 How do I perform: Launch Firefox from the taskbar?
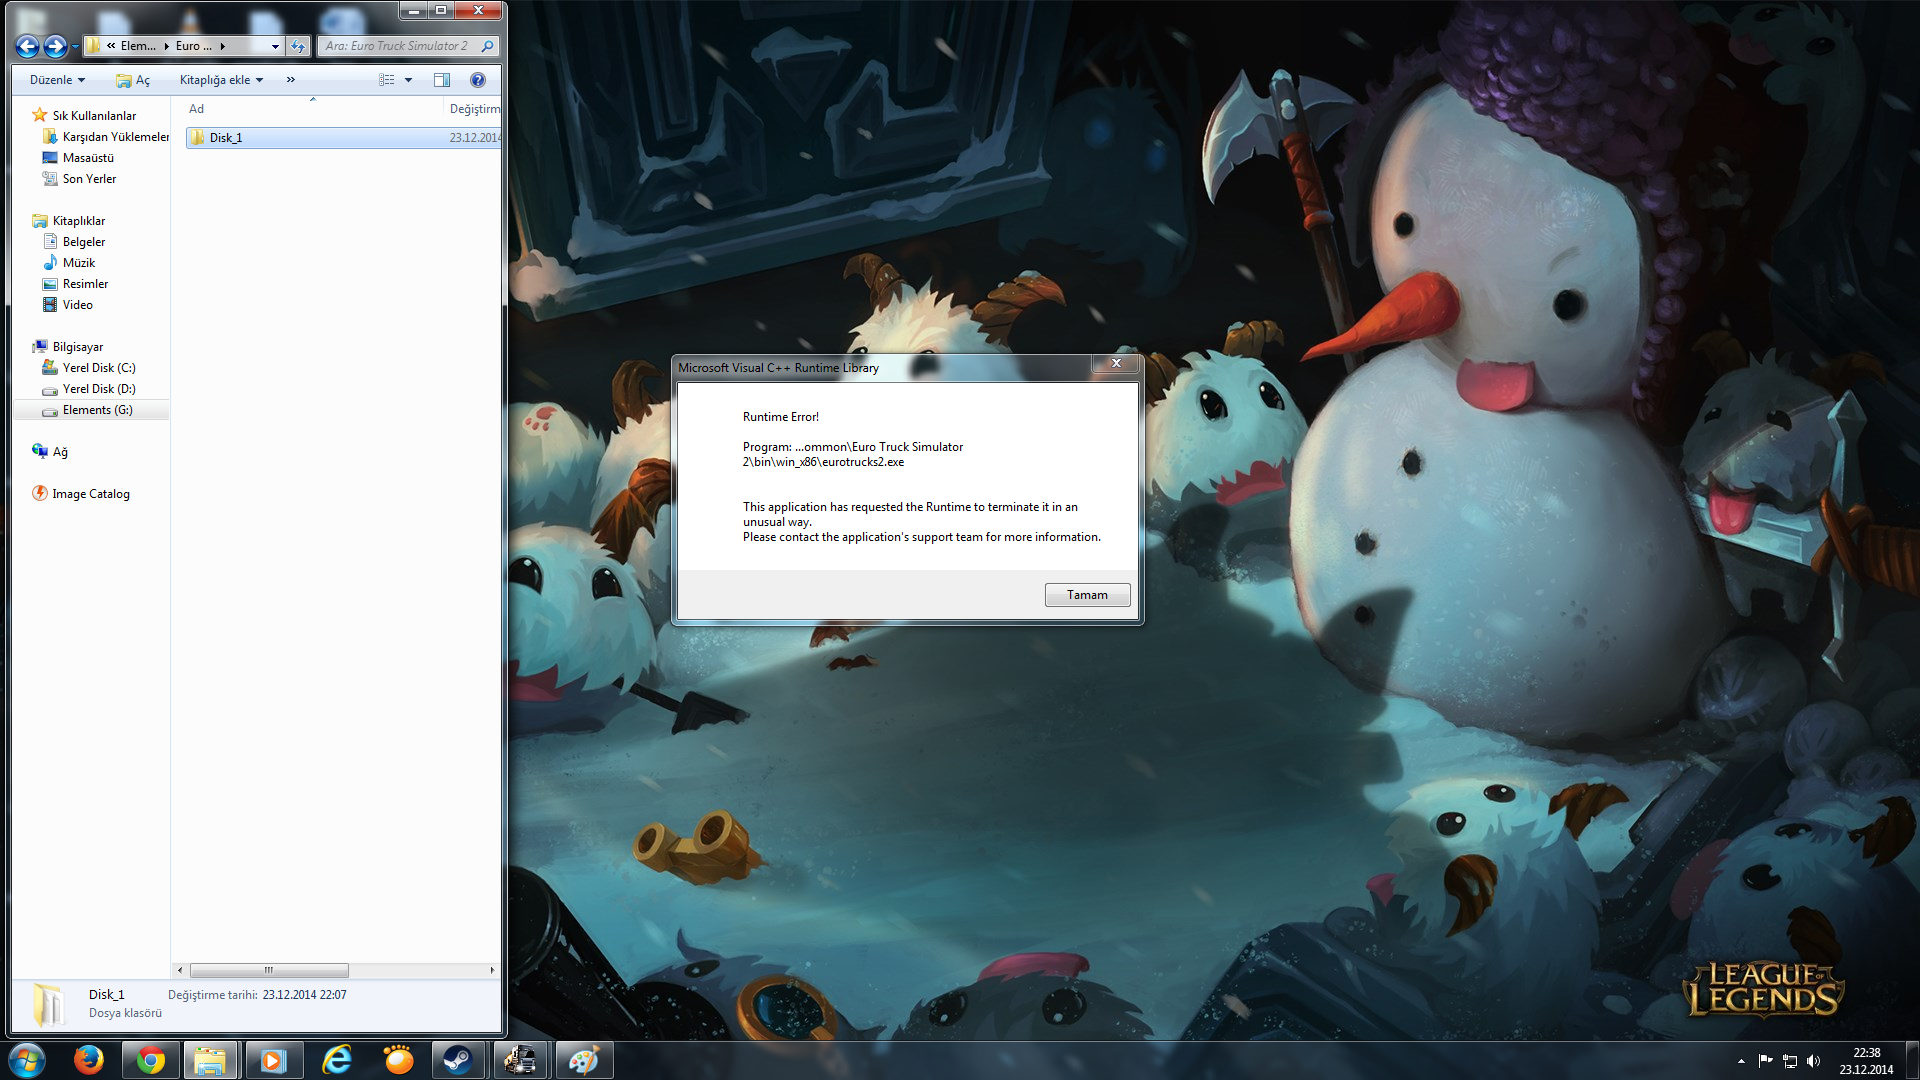click(89, 1060)
